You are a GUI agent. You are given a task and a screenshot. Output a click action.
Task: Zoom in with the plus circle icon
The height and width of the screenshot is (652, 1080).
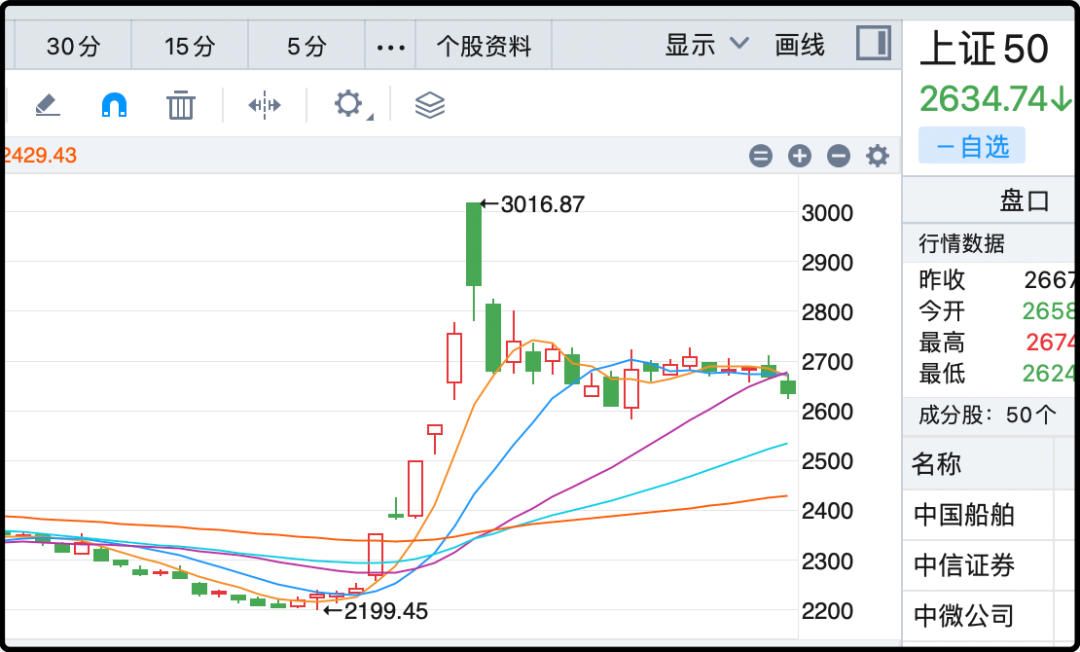[x=799, y=156]
